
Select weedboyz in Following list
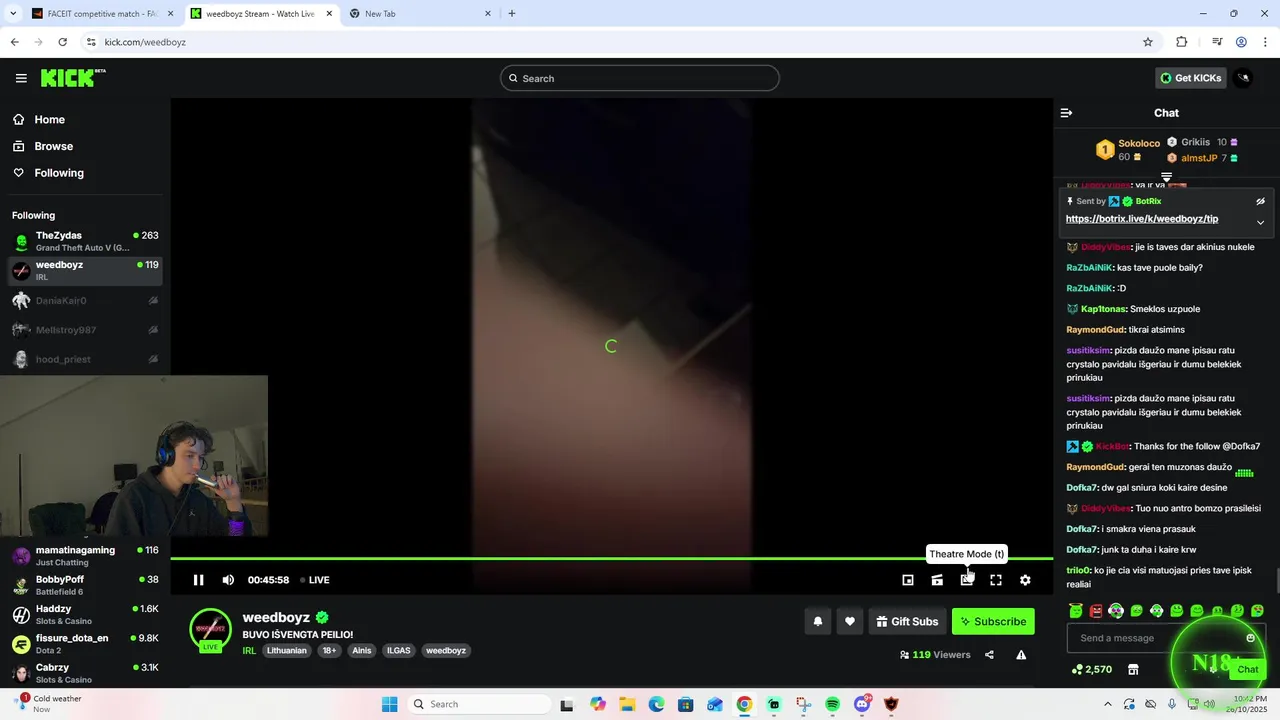[x=85, y=270]
